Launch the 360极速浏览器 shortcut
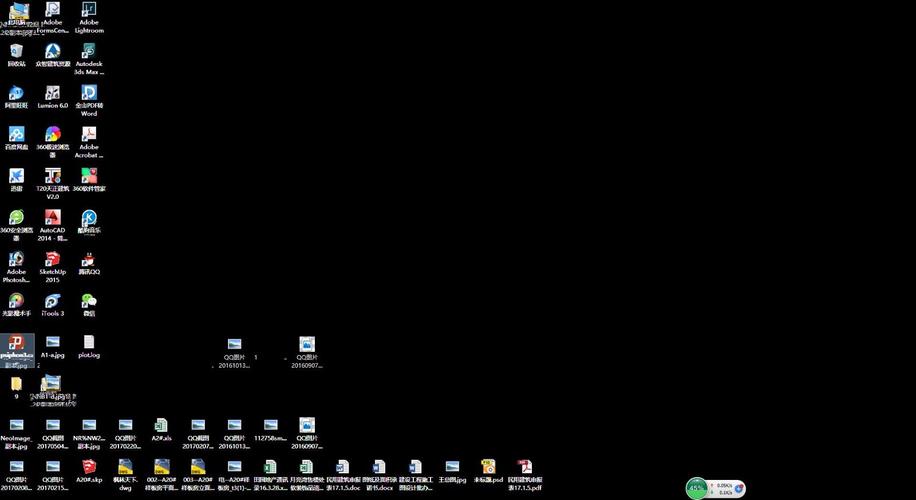This screenshot has width=916, height=500. pyautogui.click(x=53, y=142)
